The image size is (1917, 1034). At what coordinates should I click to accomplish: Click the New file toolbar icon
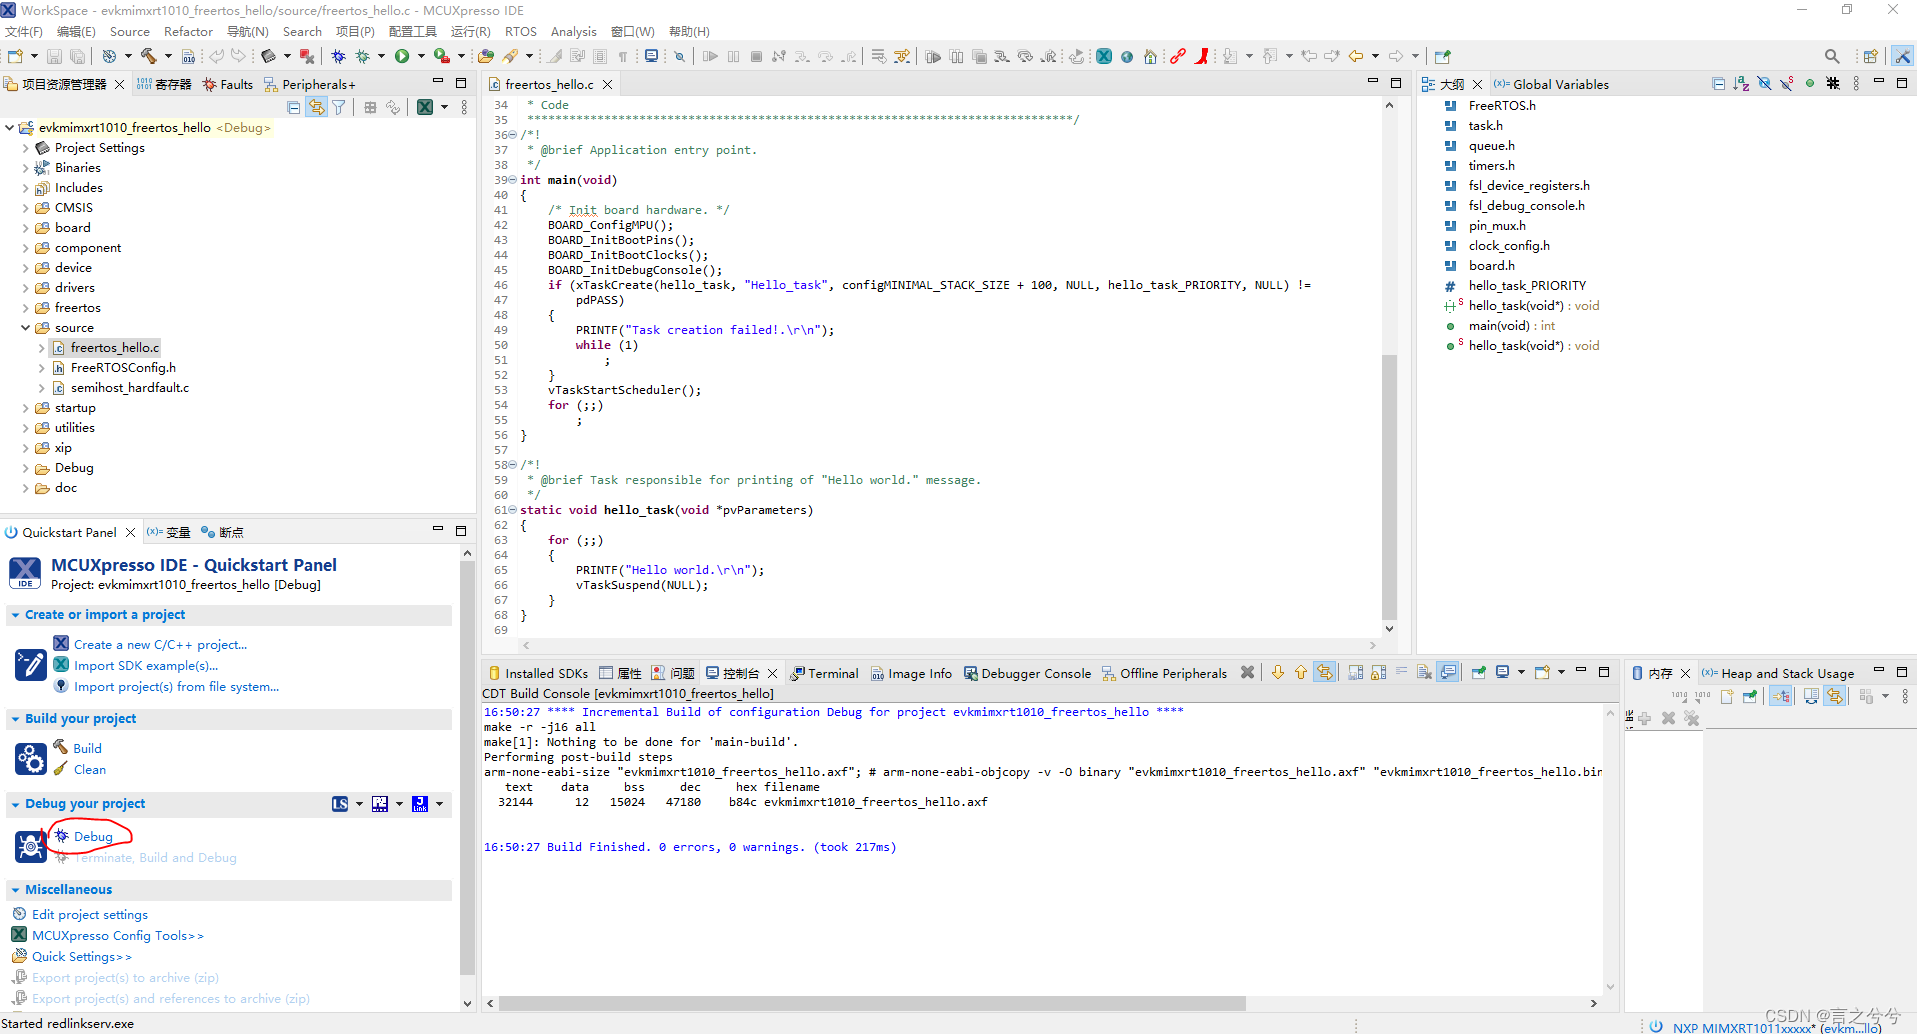point(16,56)
